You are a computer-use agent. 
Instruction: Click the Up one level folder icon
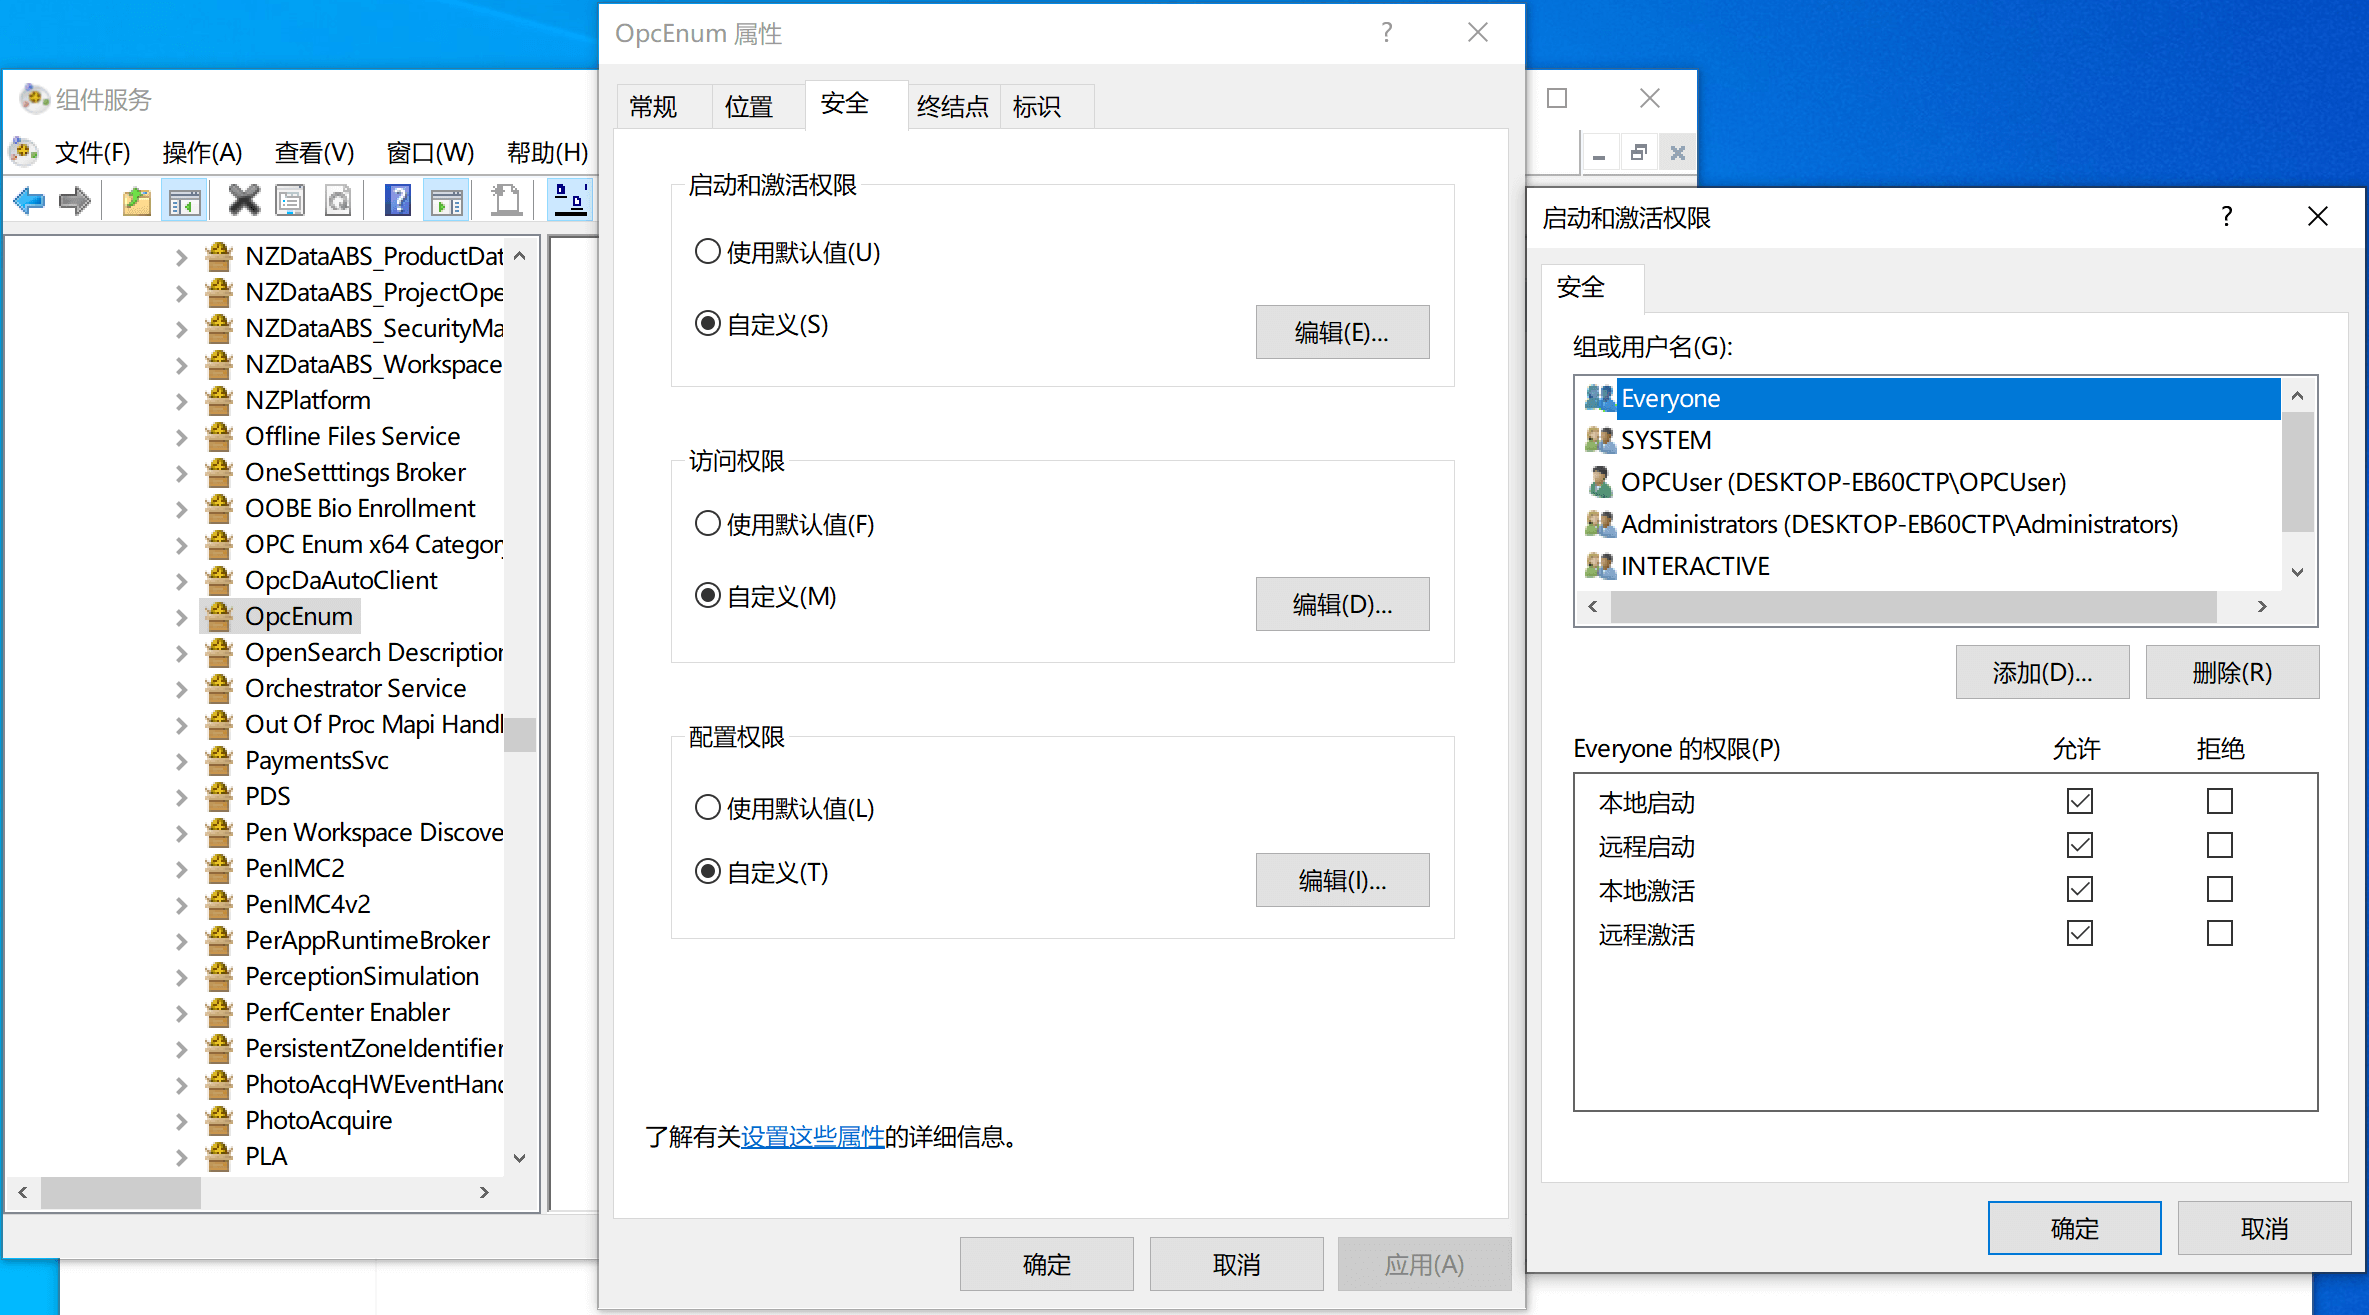click(136, 201)
